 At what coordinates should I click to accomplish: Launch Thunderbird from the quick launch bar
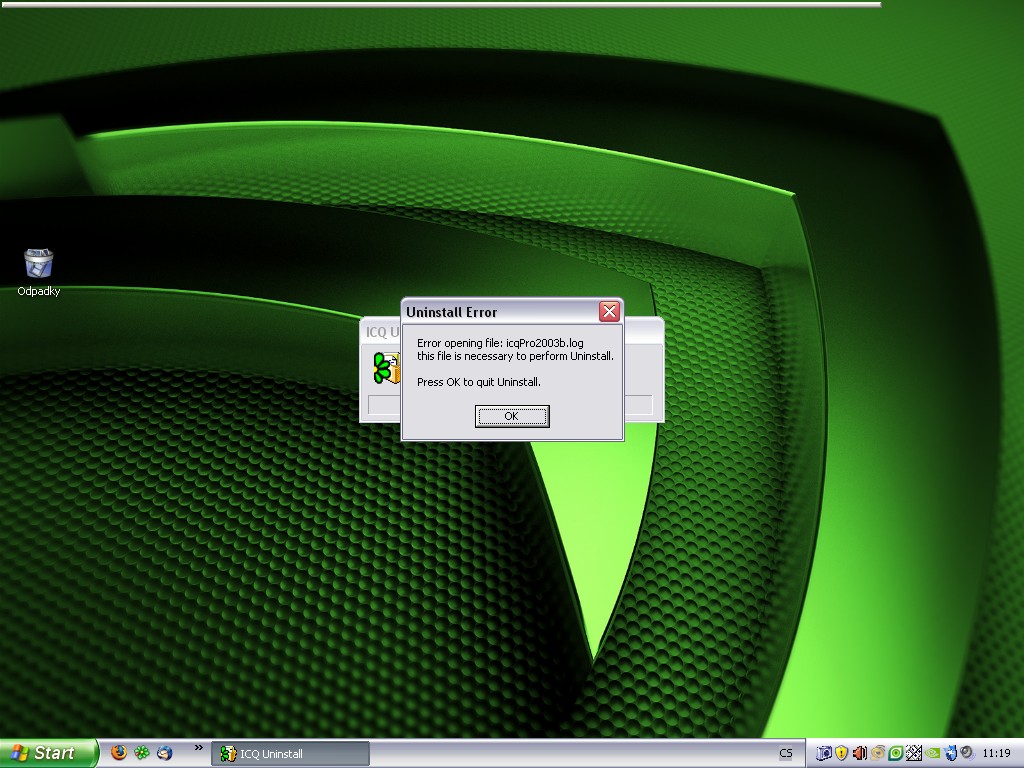point(165,753)
